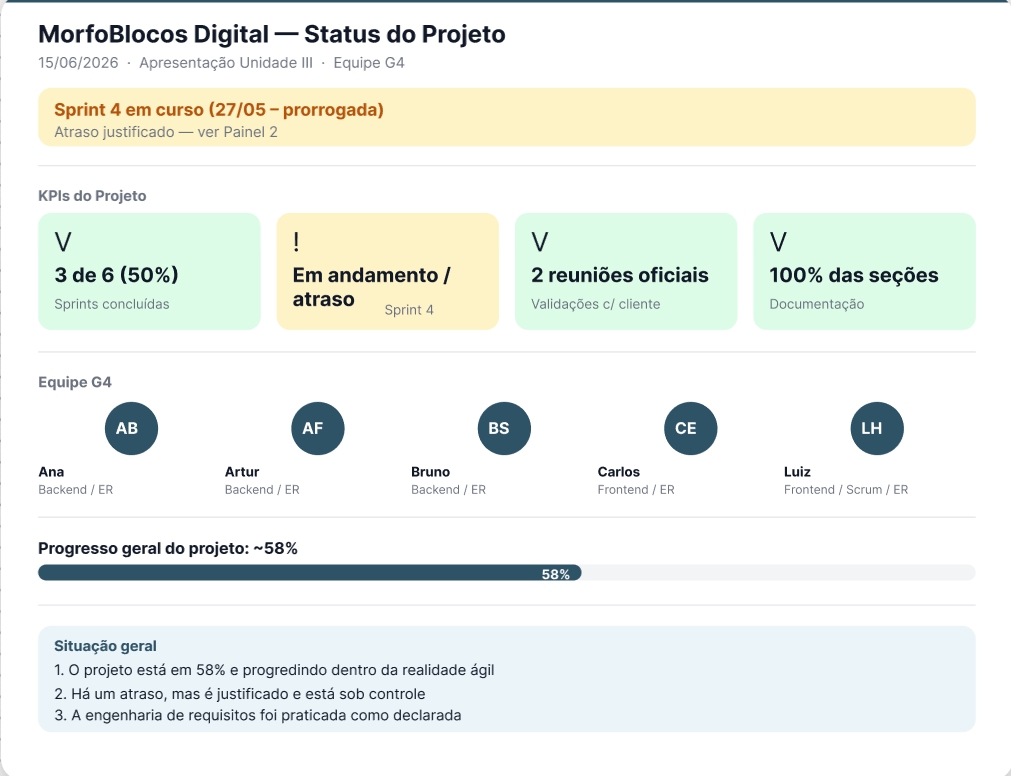Click the 'Sprints concluídas' label
This screenshot has width=1011, height=776.
click(112, 304)
